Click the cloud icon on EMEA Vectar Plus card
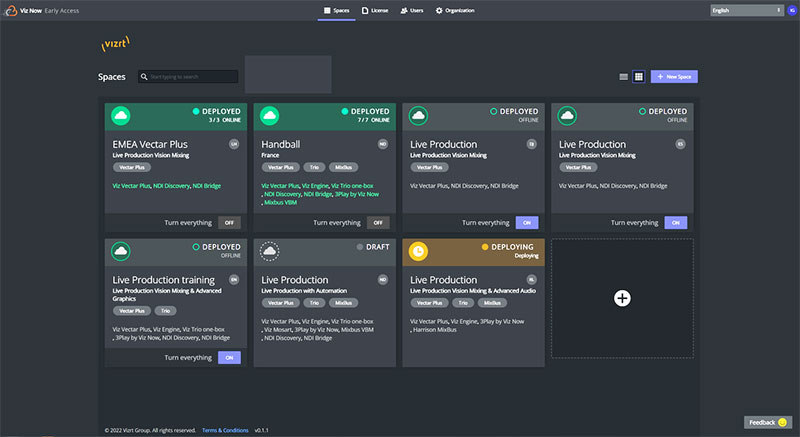The height and width of the screenshot is (437, 800). click(x=121, y=115)
